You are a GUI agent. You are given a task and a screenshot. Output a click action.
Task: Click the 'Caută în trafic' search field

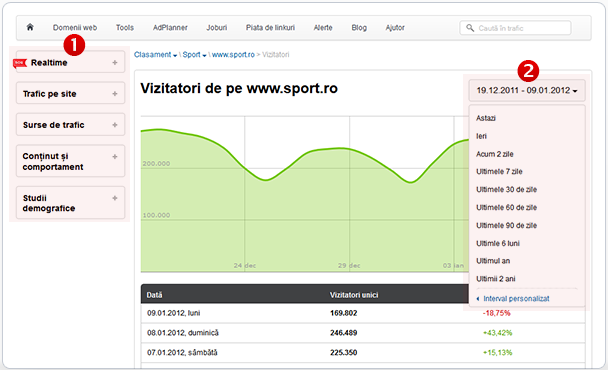coord(515,28)
